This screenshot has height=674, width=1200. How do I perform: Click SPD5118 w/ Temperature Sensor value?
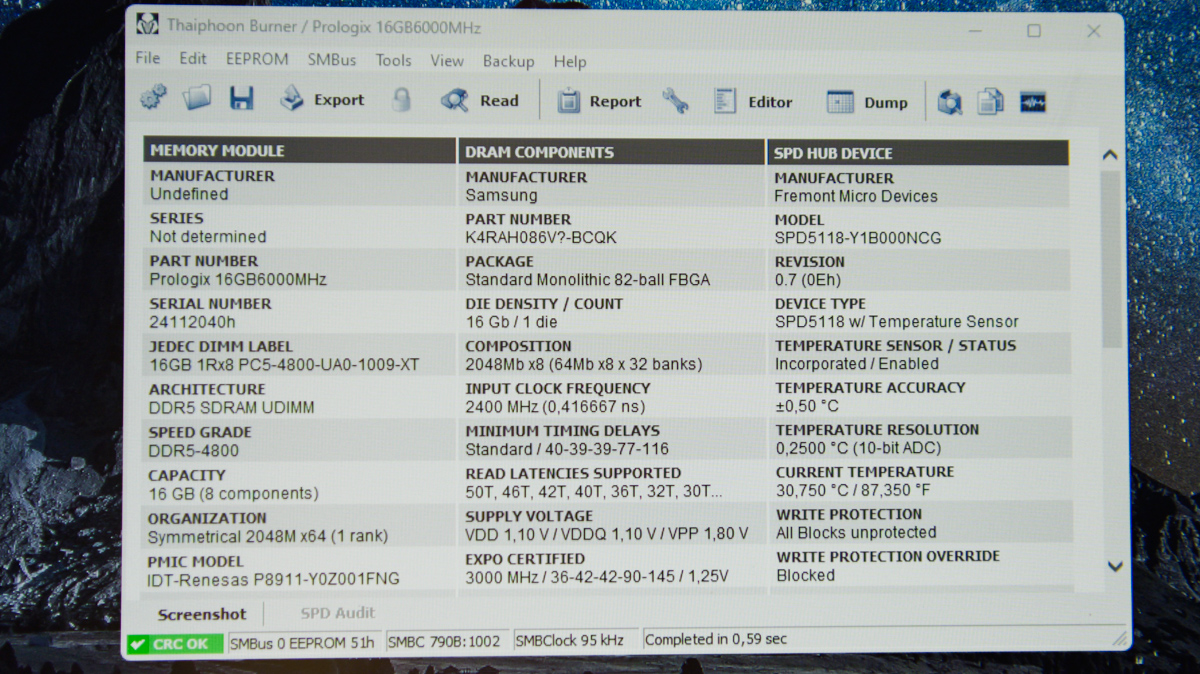pyautogui.click(x=896, y=322)
